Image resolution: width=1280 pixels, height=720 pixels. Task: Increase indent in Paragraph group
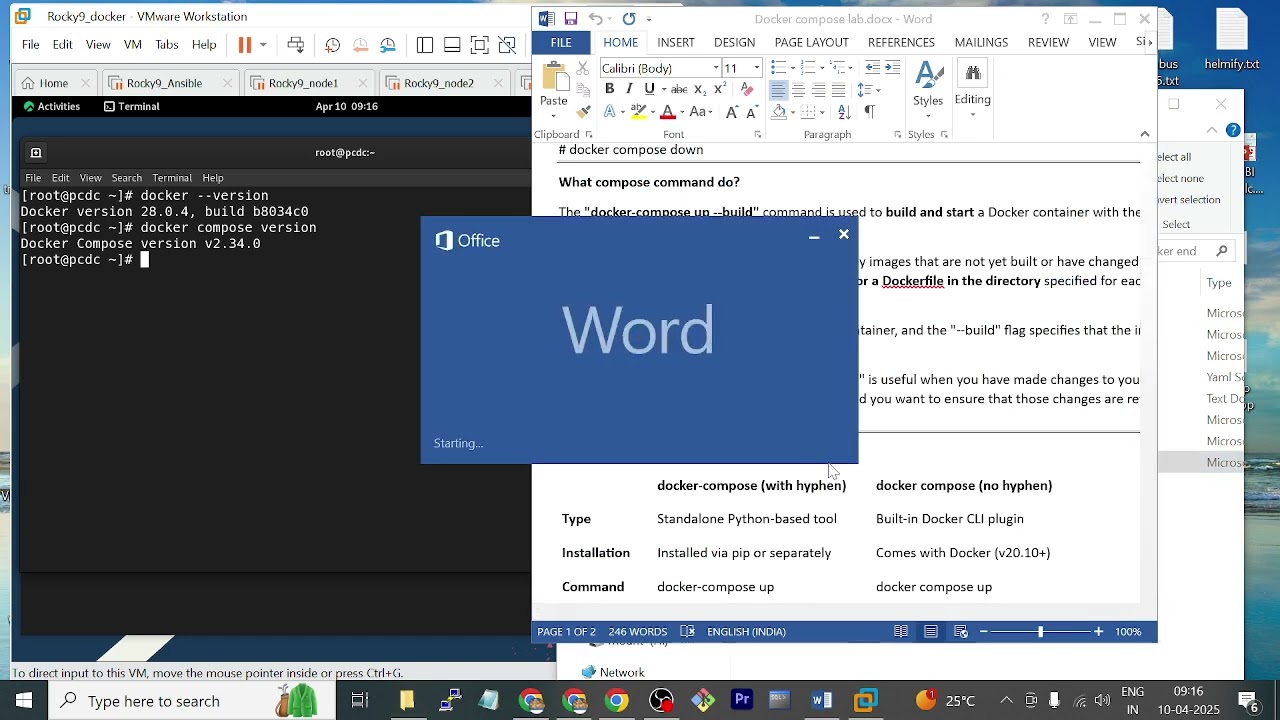click(892, 68)
